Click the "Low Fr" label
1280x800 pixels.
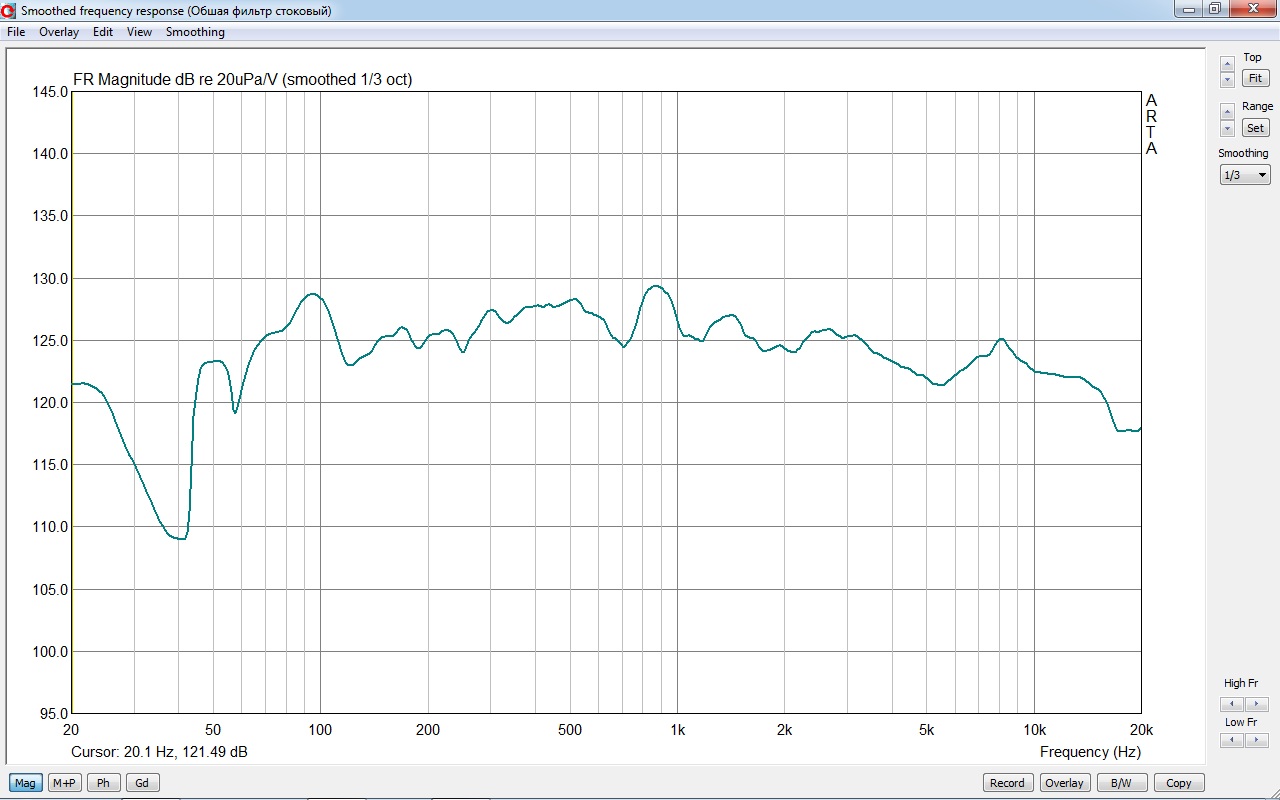[1240, 722]
